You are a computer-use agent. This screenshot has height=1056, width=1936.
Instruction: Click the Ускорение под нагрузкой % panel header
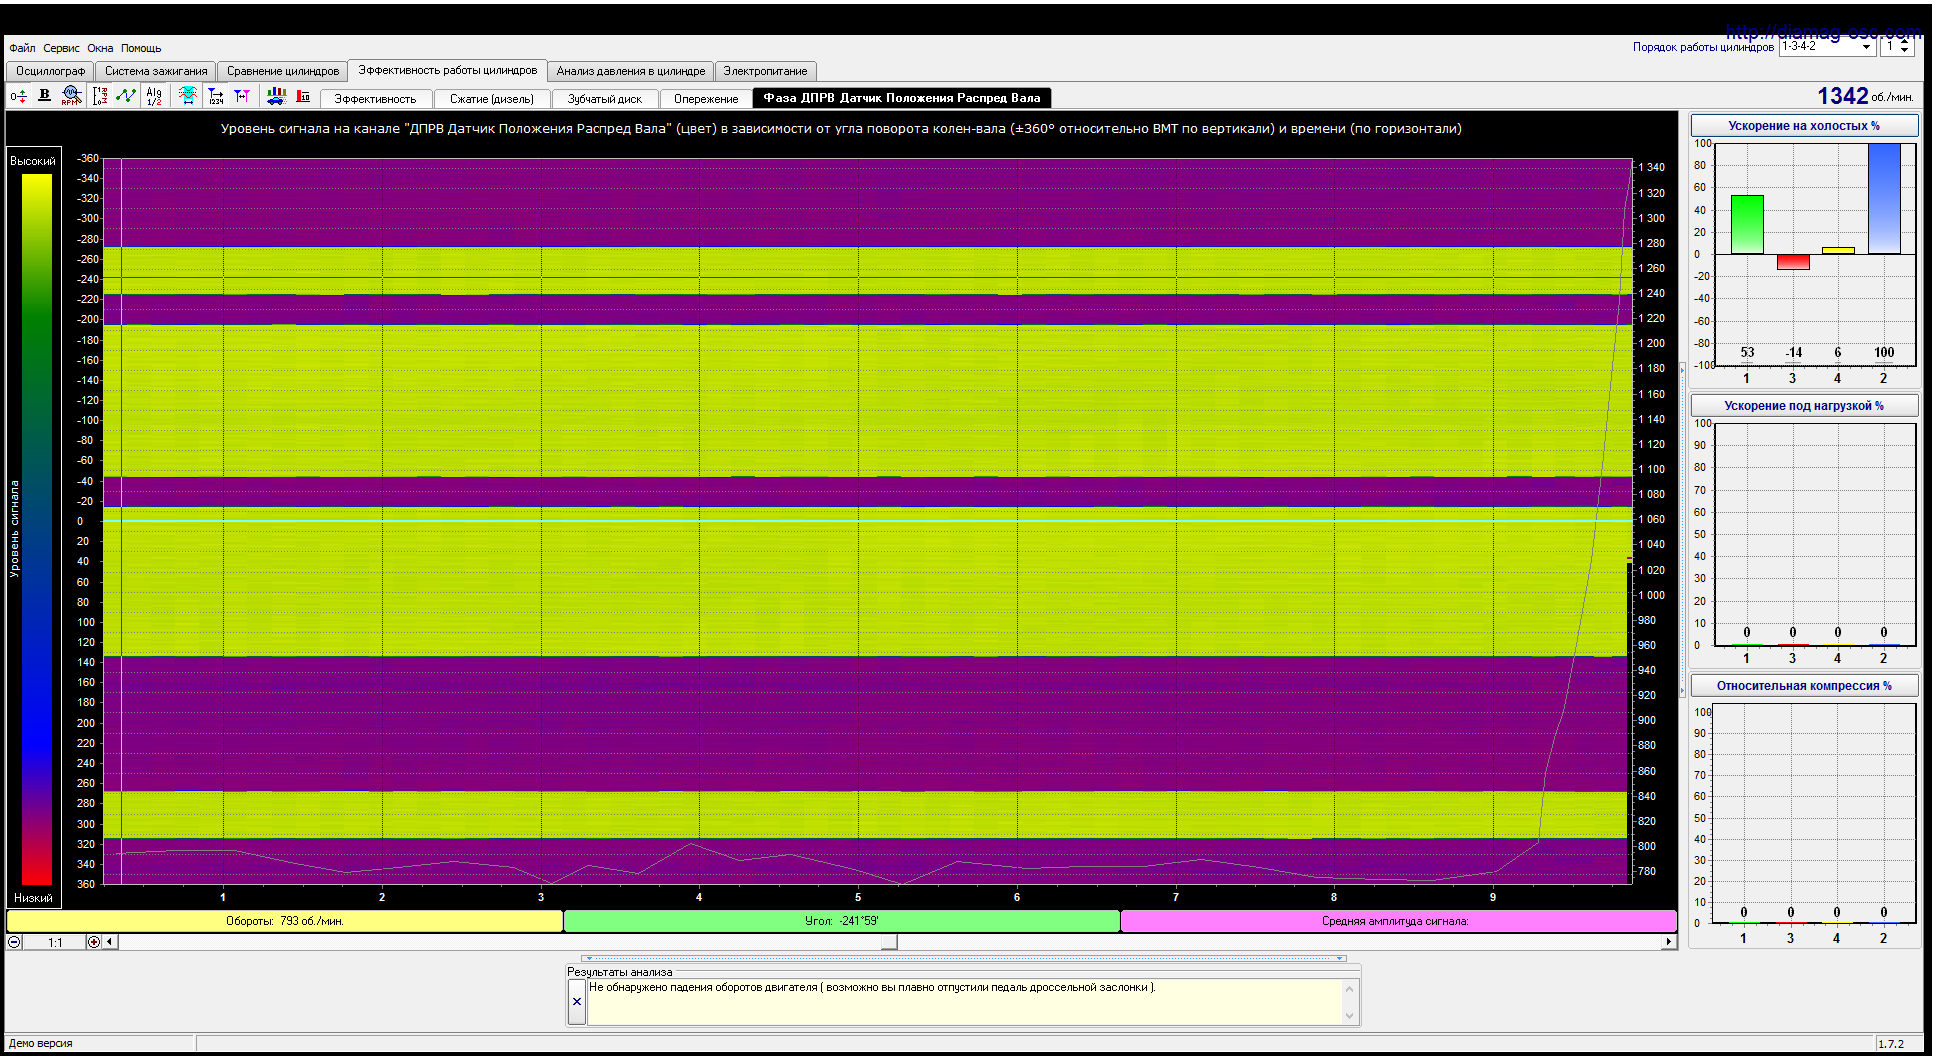click(x=1804, y=406)
